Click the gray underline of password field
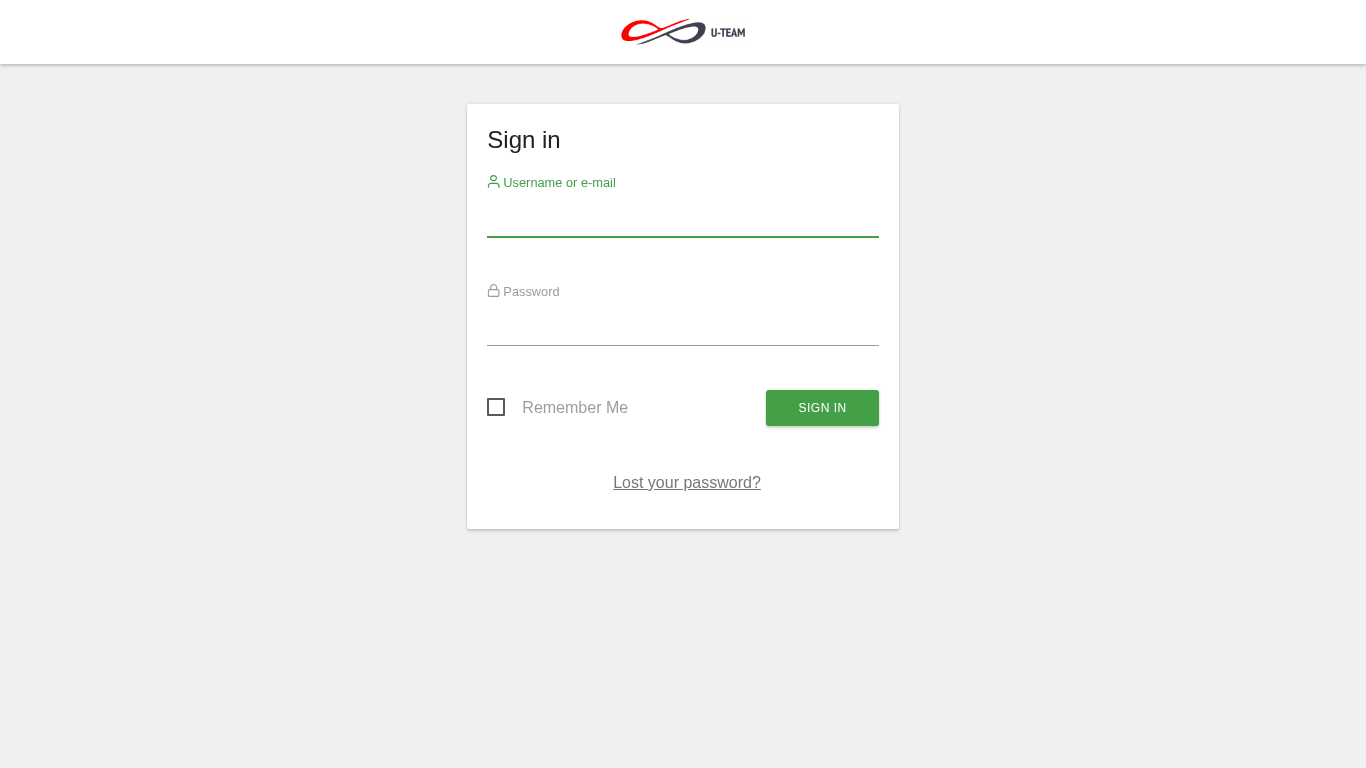This screenshot has width=1366, height=768. click(683, 345)
